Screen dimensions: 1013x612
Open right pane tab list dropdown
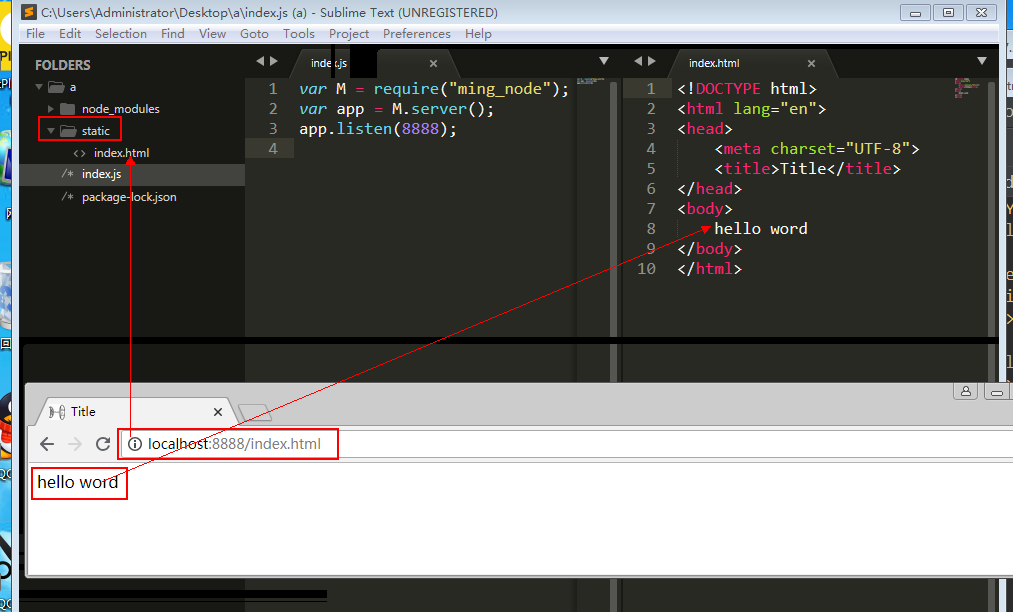pos(982,61)
